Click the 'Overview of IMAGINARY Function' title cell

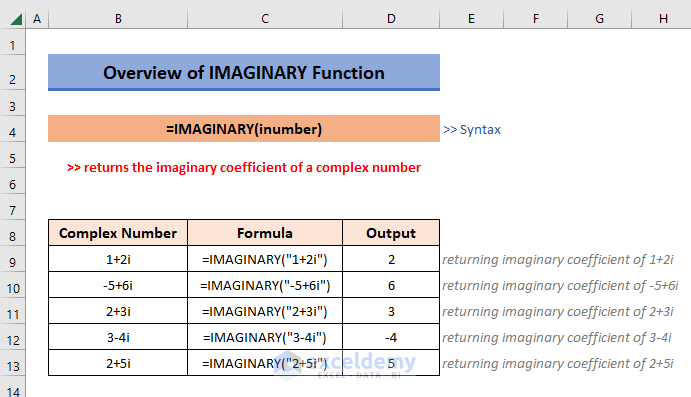244,72
